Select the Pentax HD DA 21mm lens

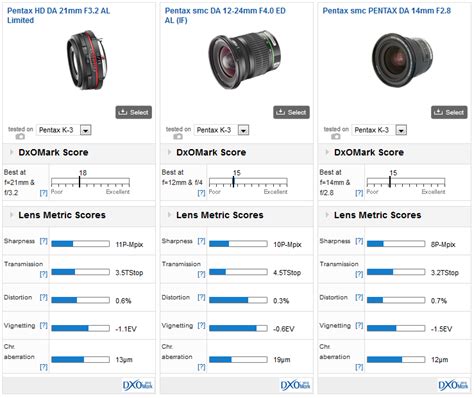click(x=134, y=112)
